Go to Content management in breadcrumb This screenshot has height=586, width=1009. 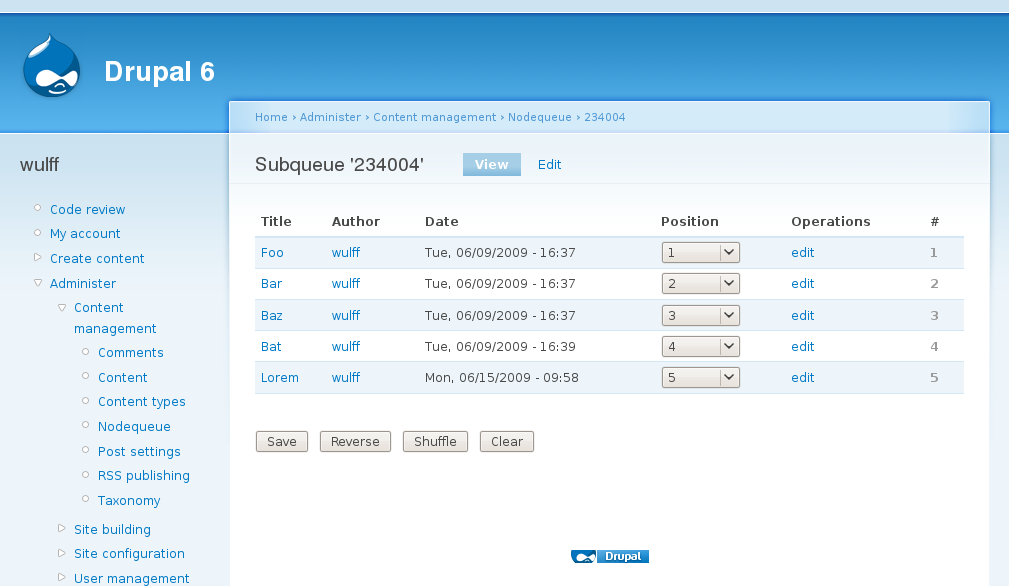[x=434, y=117]
